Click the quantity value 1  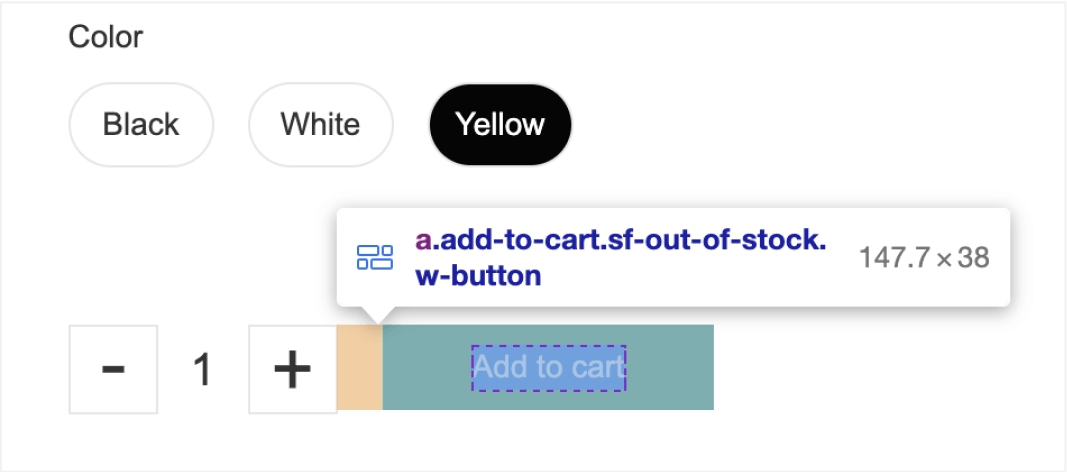coord(203,370)
